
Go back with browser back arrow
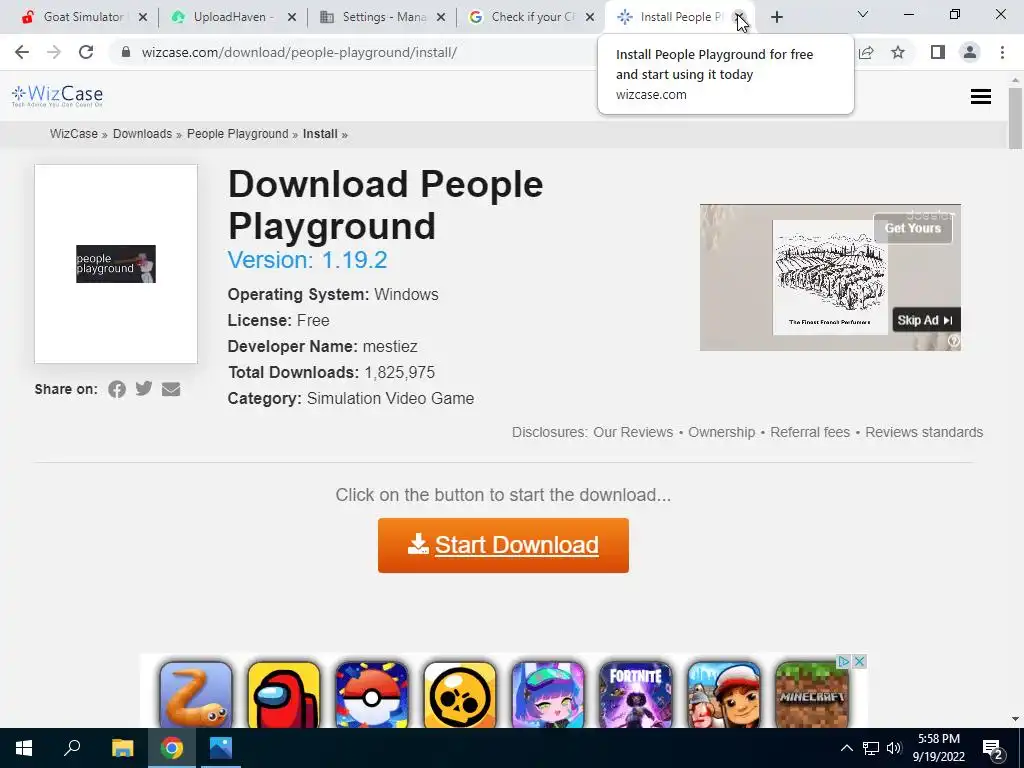coord(22,52)
